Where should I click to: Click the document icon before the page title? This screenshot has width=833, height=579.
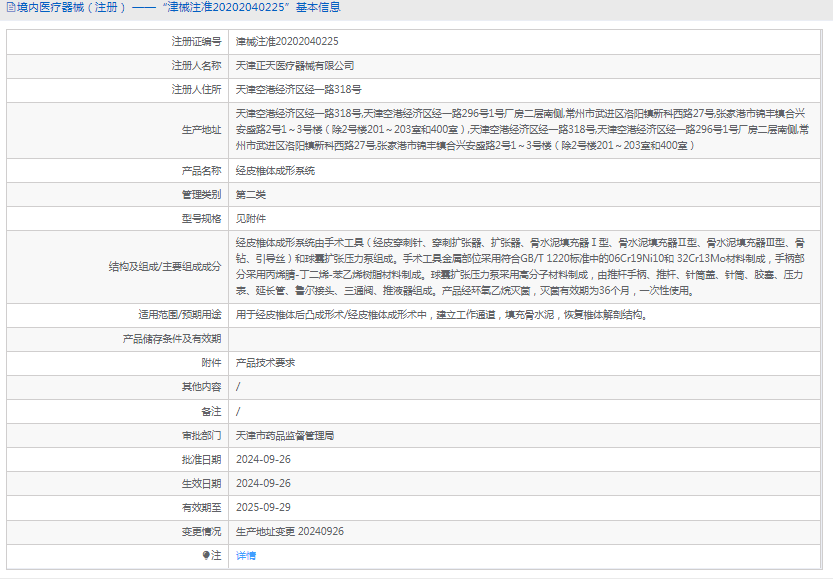tap(11, 7)
